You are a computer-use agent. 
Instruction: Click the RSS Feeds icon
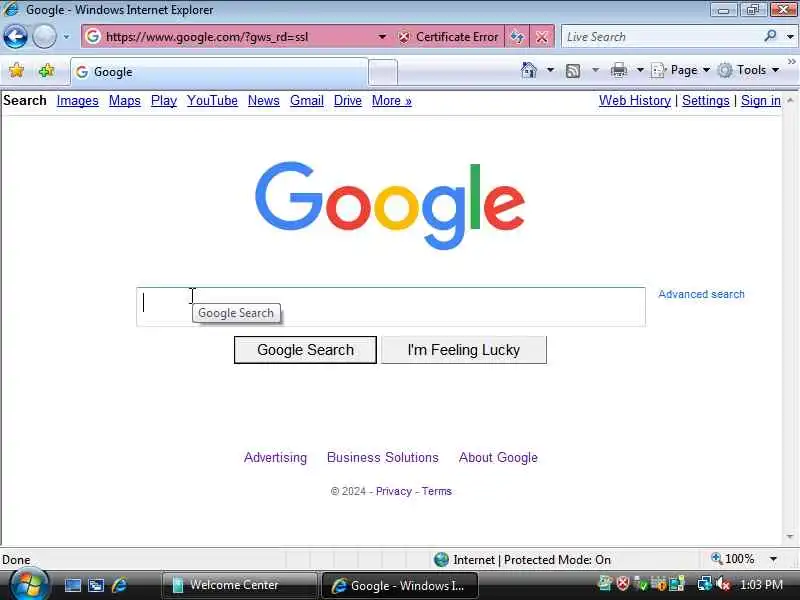point(573,70)
